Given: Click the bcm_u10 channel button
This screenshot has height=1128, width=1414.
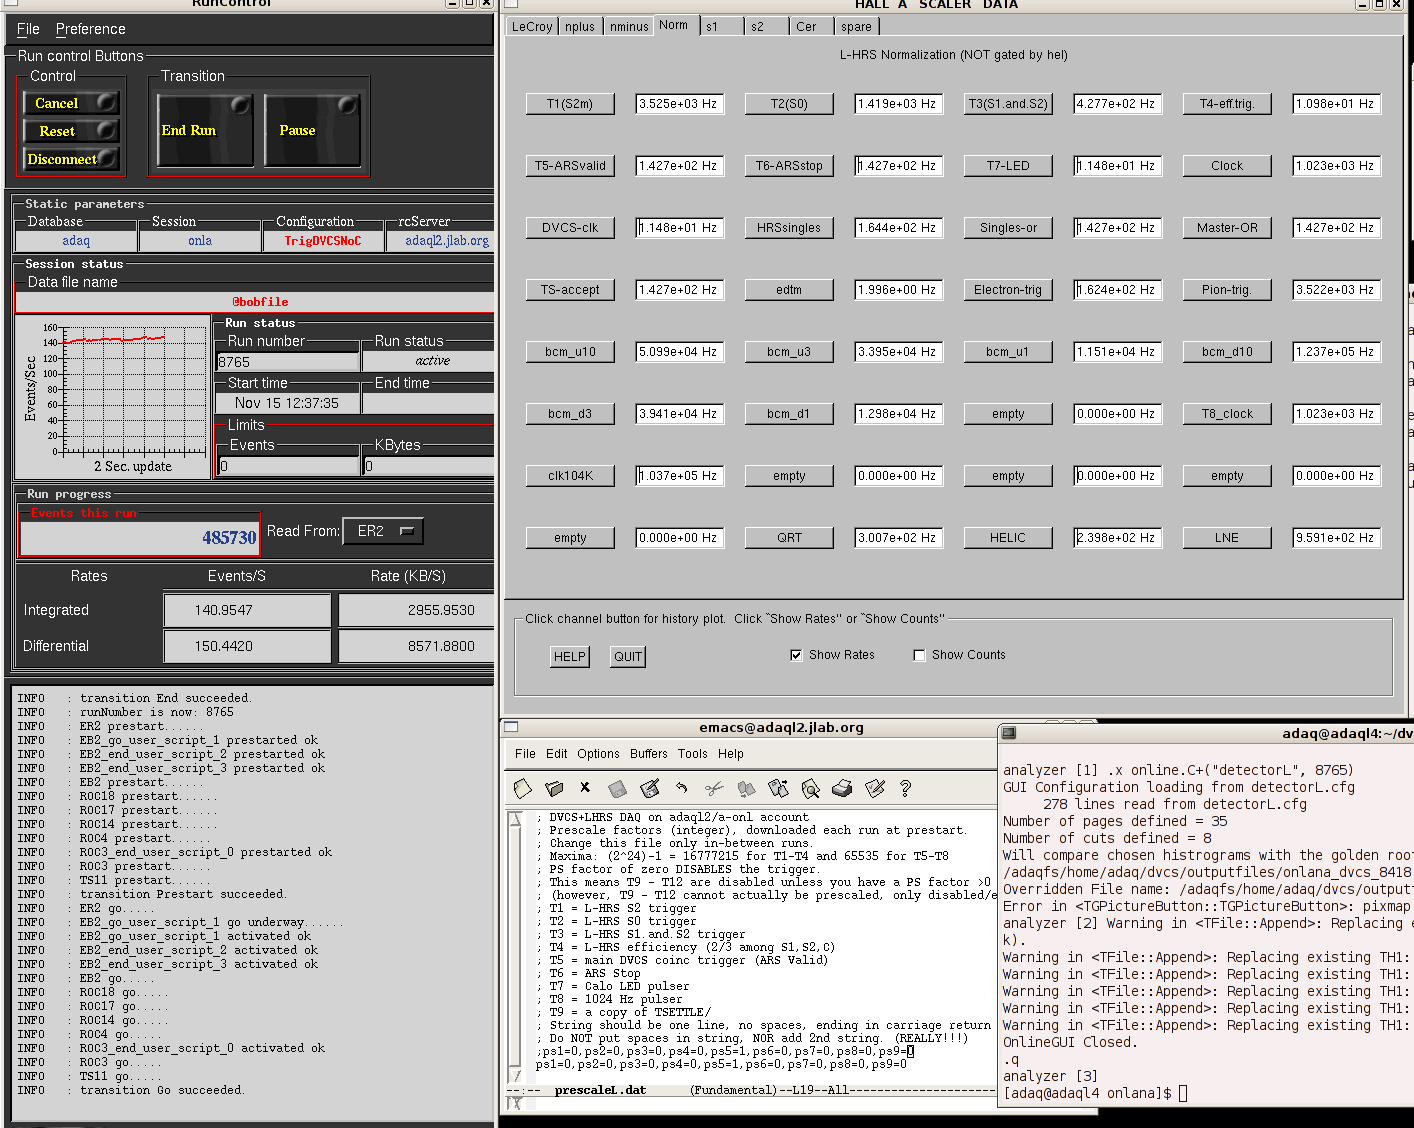Looking at the screenshot, I should click(570, 352).
